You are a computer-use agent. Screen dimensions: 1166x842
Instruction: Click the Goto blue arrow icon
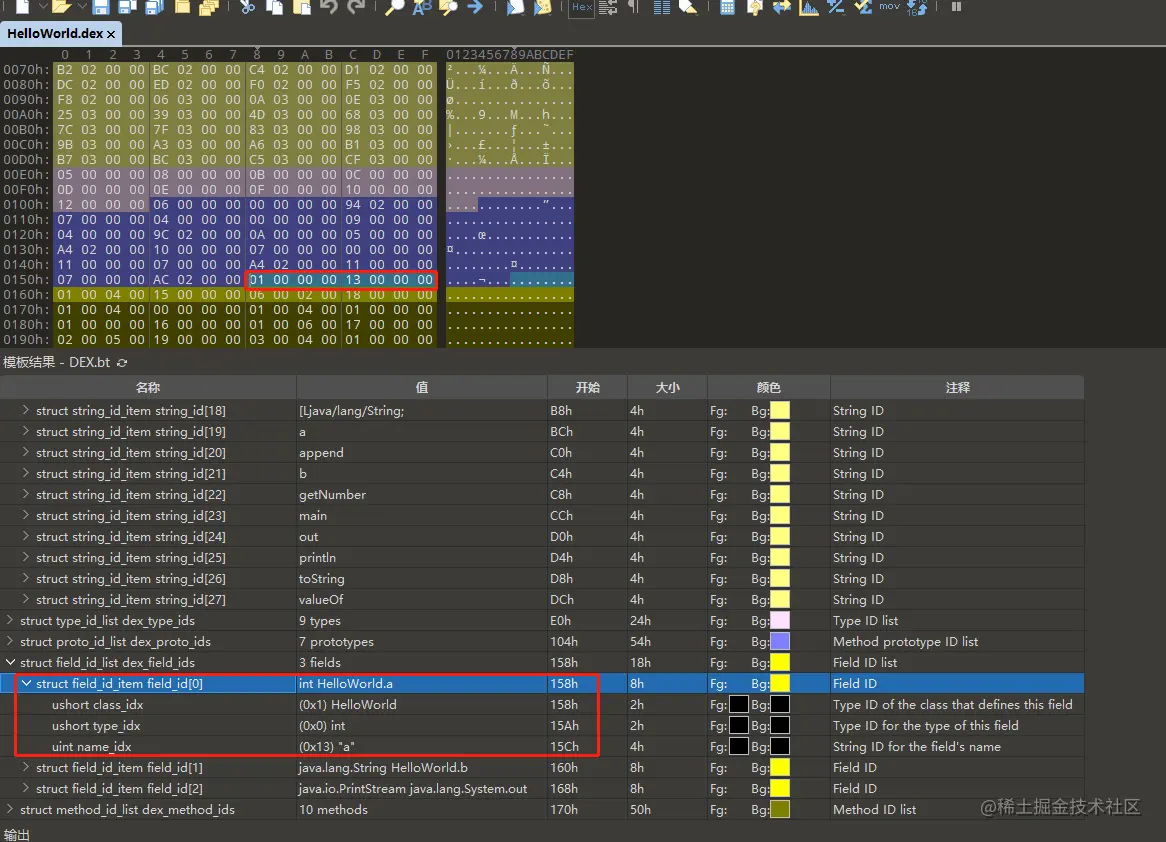475,7
